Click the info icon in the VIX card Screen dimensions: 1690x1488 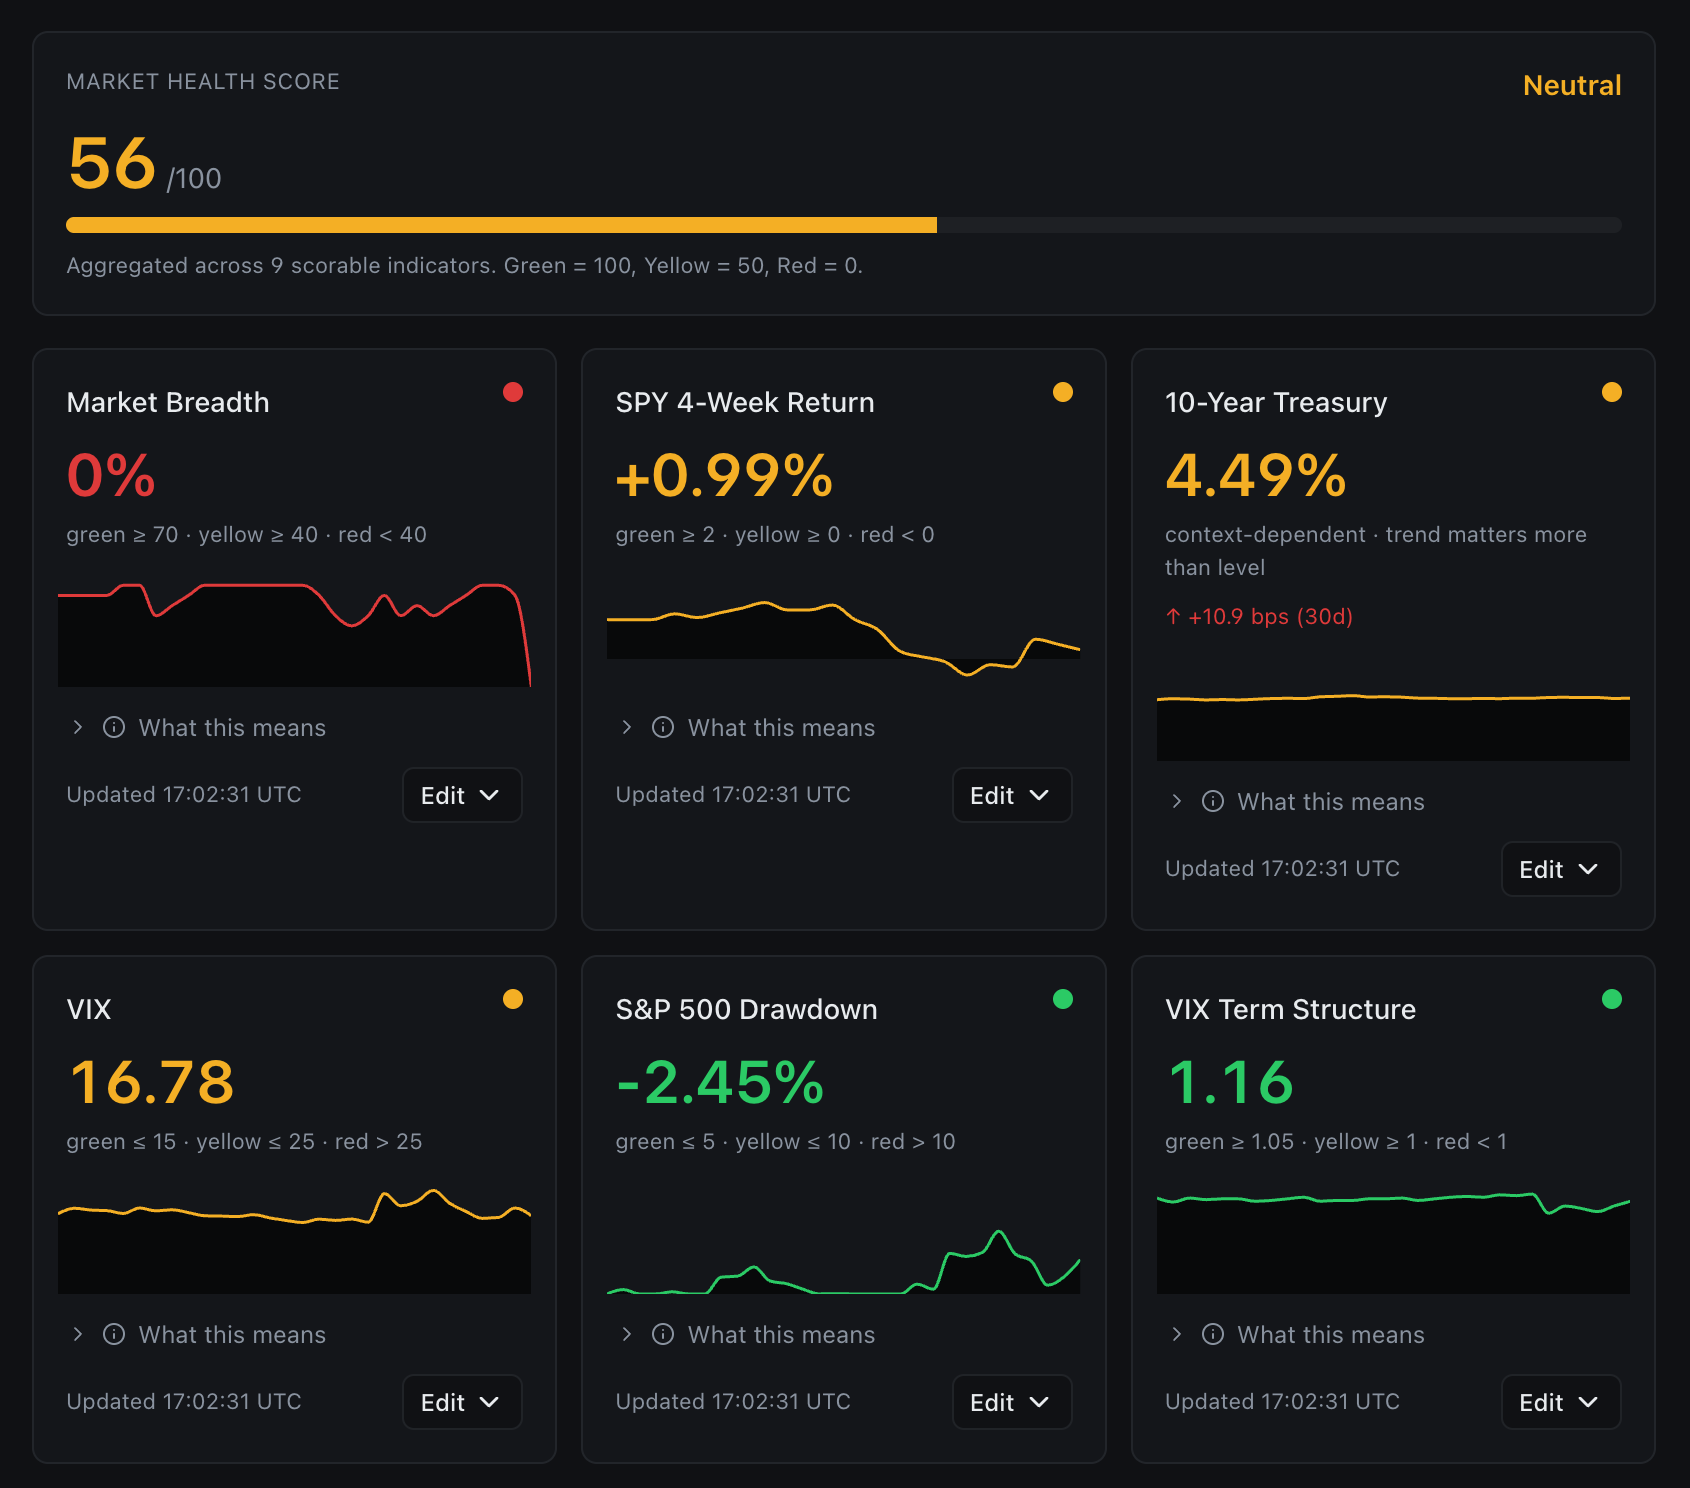click(114, 1334)
